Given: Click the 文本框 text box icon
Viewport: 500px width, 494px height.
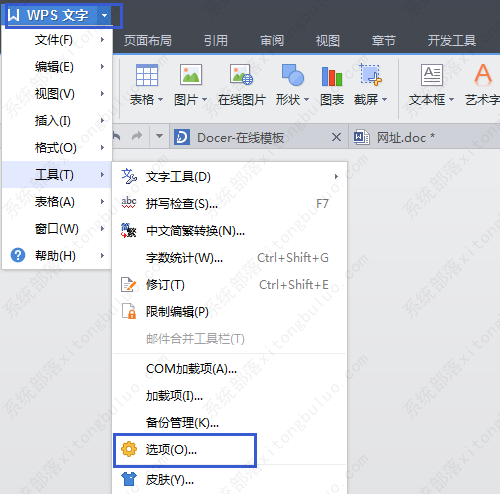Looking at the screenshot, I should point(432,75).
